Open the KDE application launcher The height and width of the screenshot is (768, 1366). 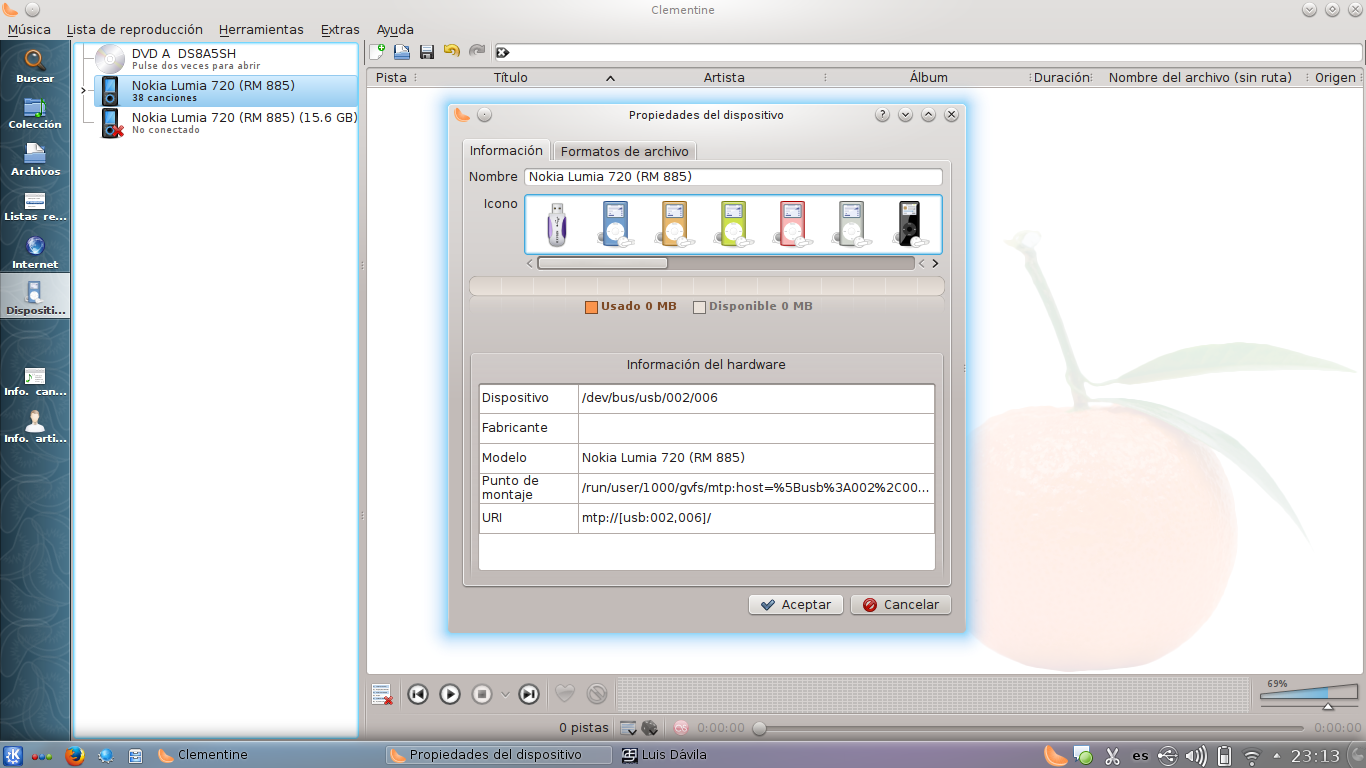click(14, 756)
